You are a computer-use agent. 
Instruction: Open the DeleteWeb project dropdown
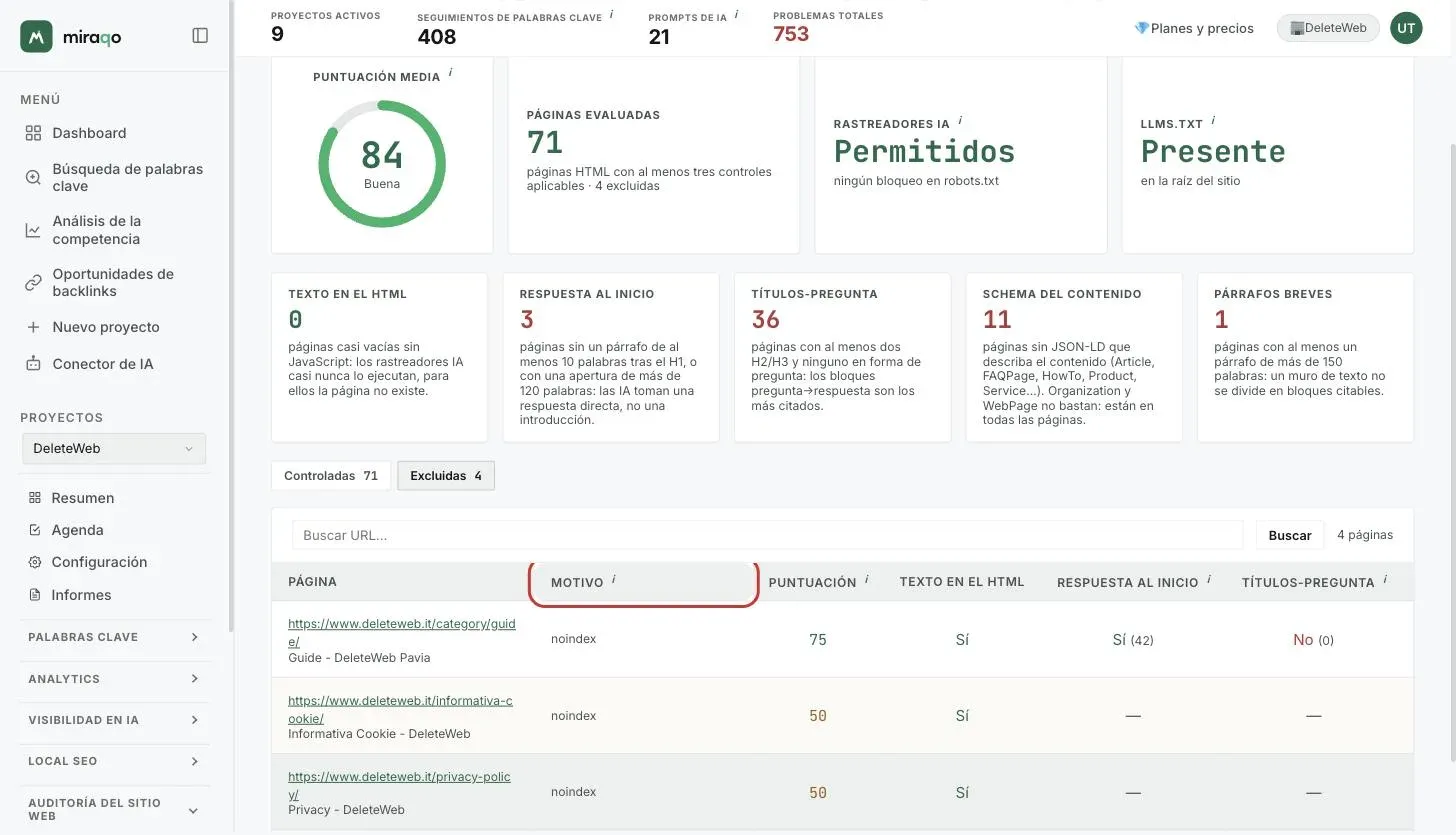coord(114,449)
